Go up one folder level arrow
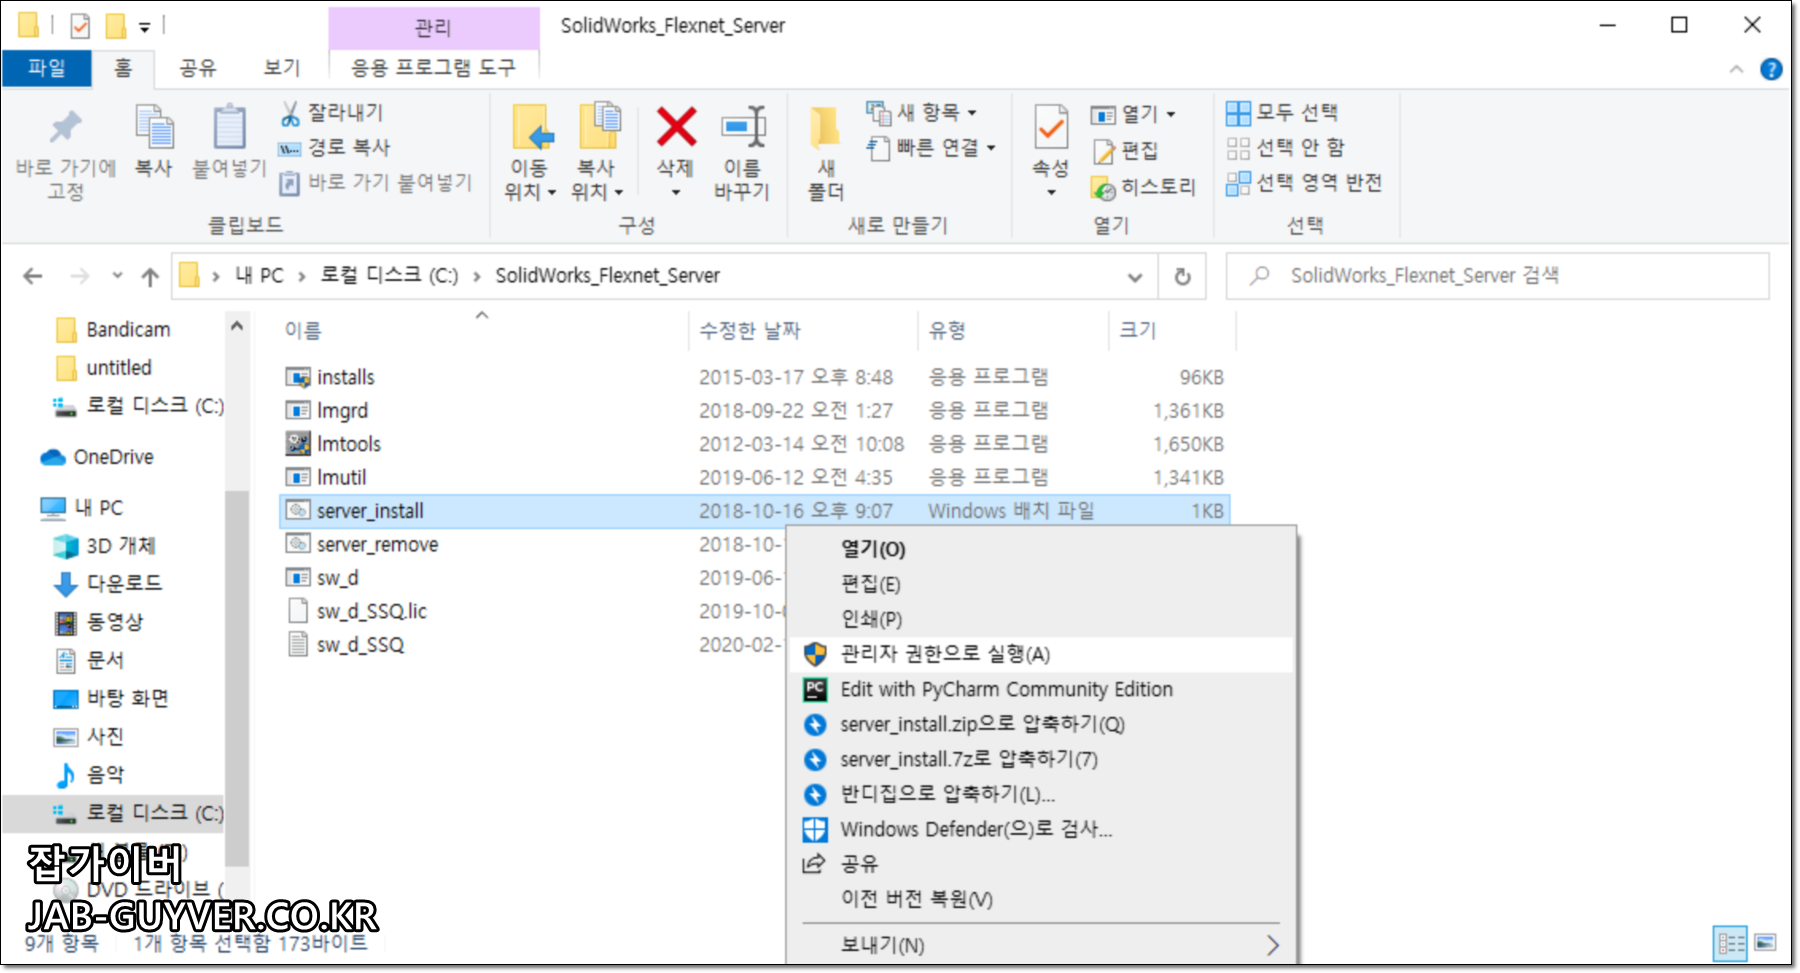This screenshot has height=973, width=1800. (150, 276)
